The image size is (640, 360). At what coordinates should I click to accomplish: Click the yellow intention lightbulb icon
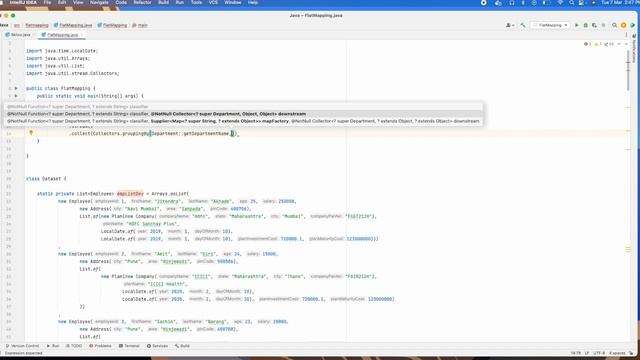point(31,133)
